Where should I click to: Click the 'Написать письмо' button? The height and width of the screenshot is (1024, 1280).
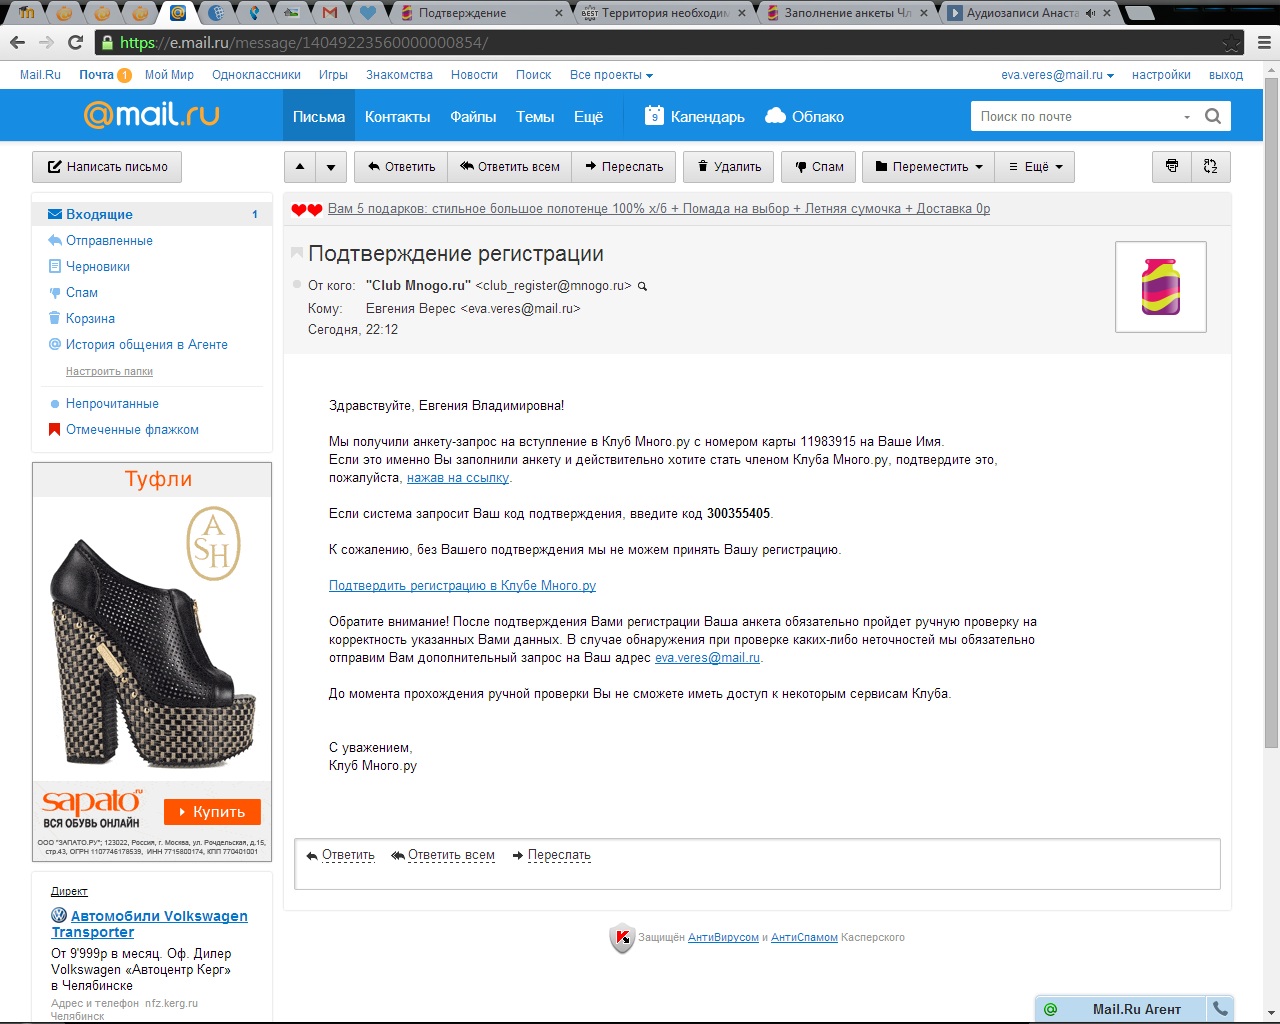coord(107,167)
